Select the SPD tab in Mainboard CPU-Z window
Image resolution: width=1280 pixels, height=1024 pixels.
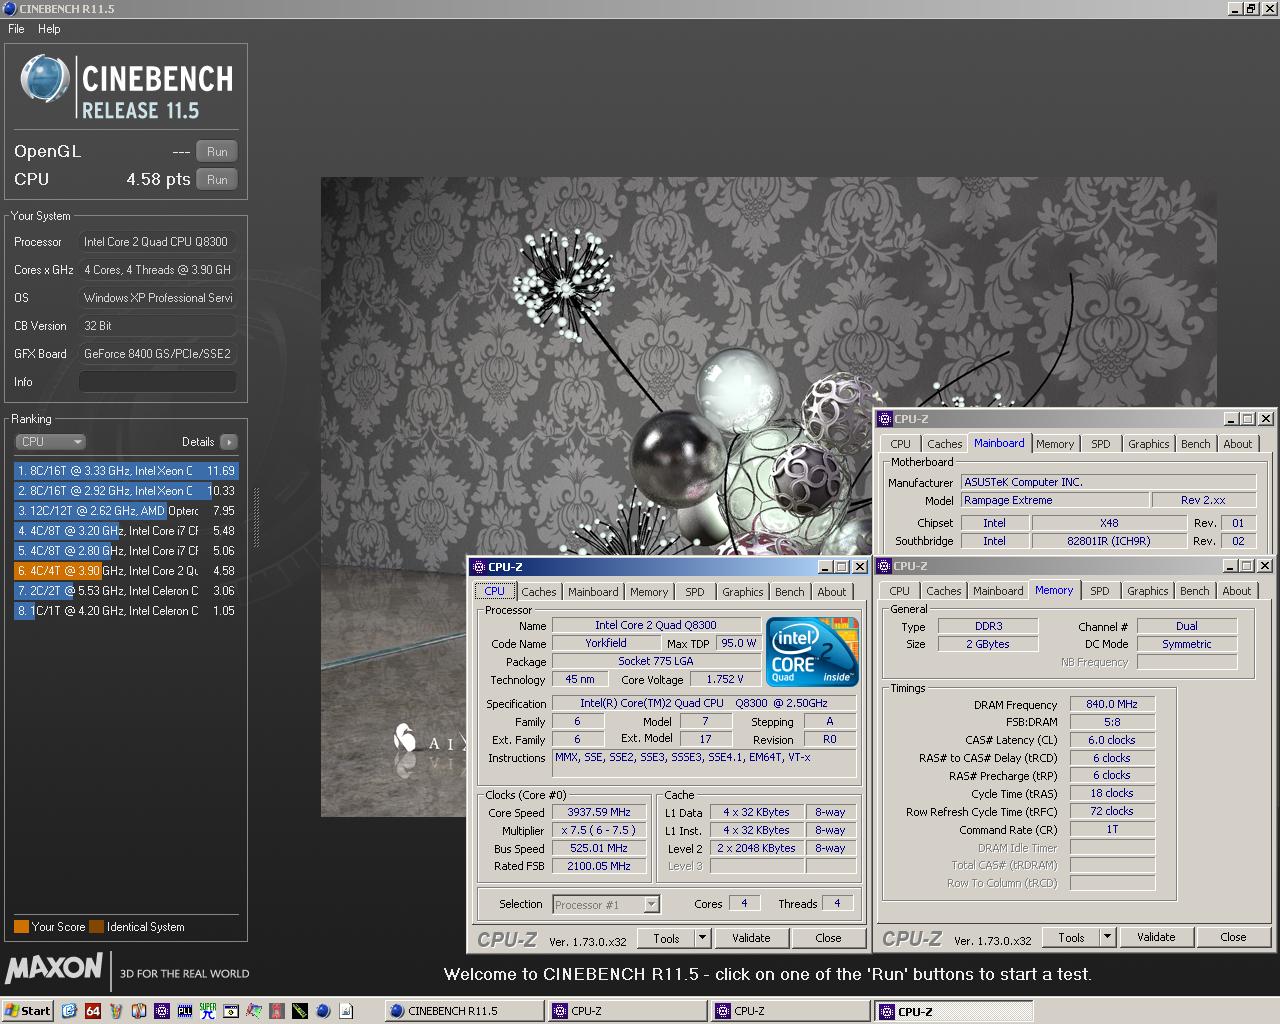(1100, 444)
